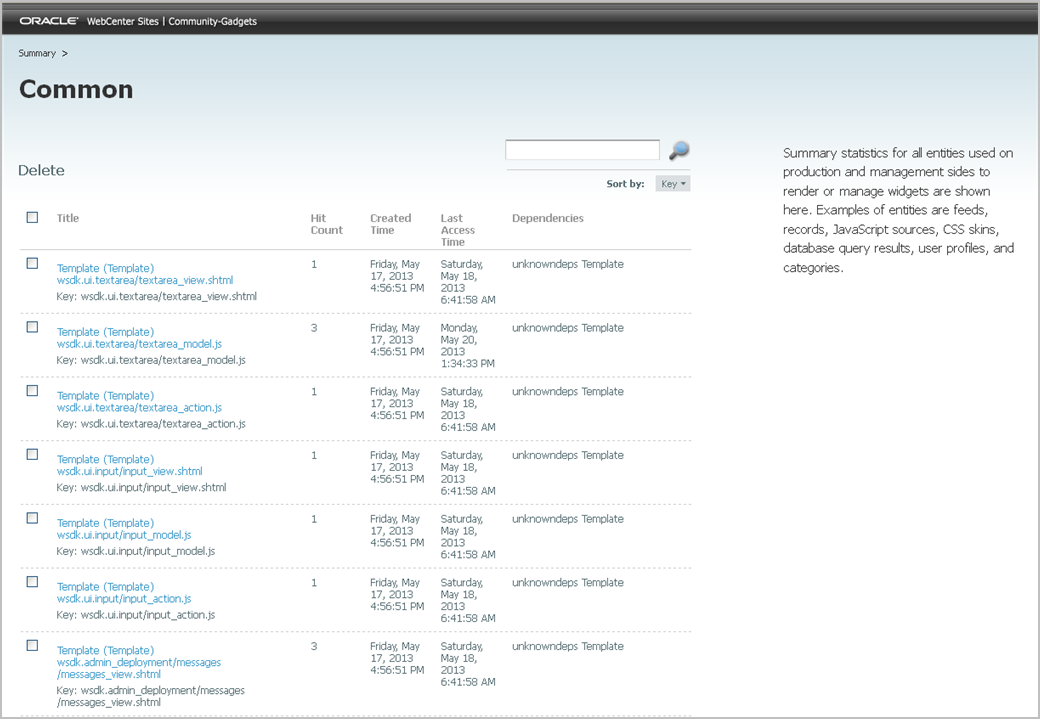
Task: Open the Sort by Key dropdown
Action: [x=673, y=184]
